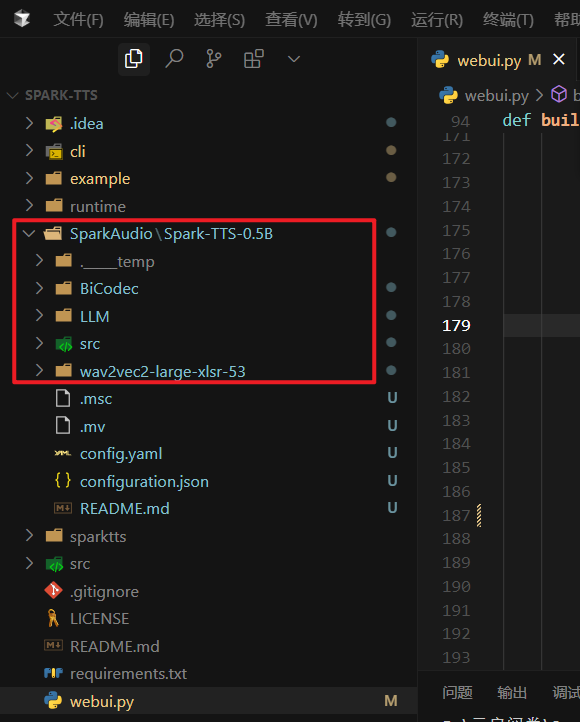Expand the cli folder
This screenshot has height=722, width=580.
click(x=29, y=151)
